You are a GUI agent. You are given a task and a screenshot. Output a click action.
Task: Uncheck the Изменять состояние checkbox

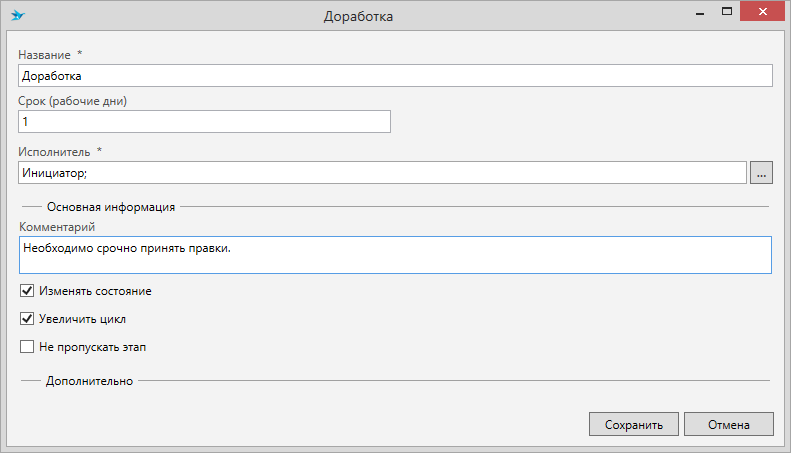pos(27,291)
